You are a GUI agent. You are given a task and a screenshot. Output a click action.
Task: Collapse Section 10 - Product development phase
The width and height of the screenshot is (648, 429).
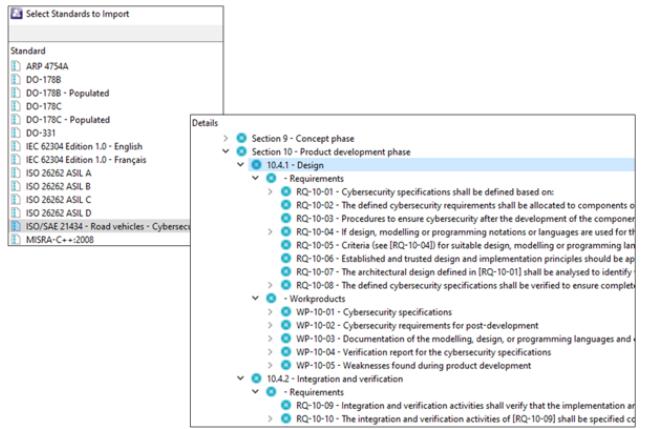click(x=226, y=151)
